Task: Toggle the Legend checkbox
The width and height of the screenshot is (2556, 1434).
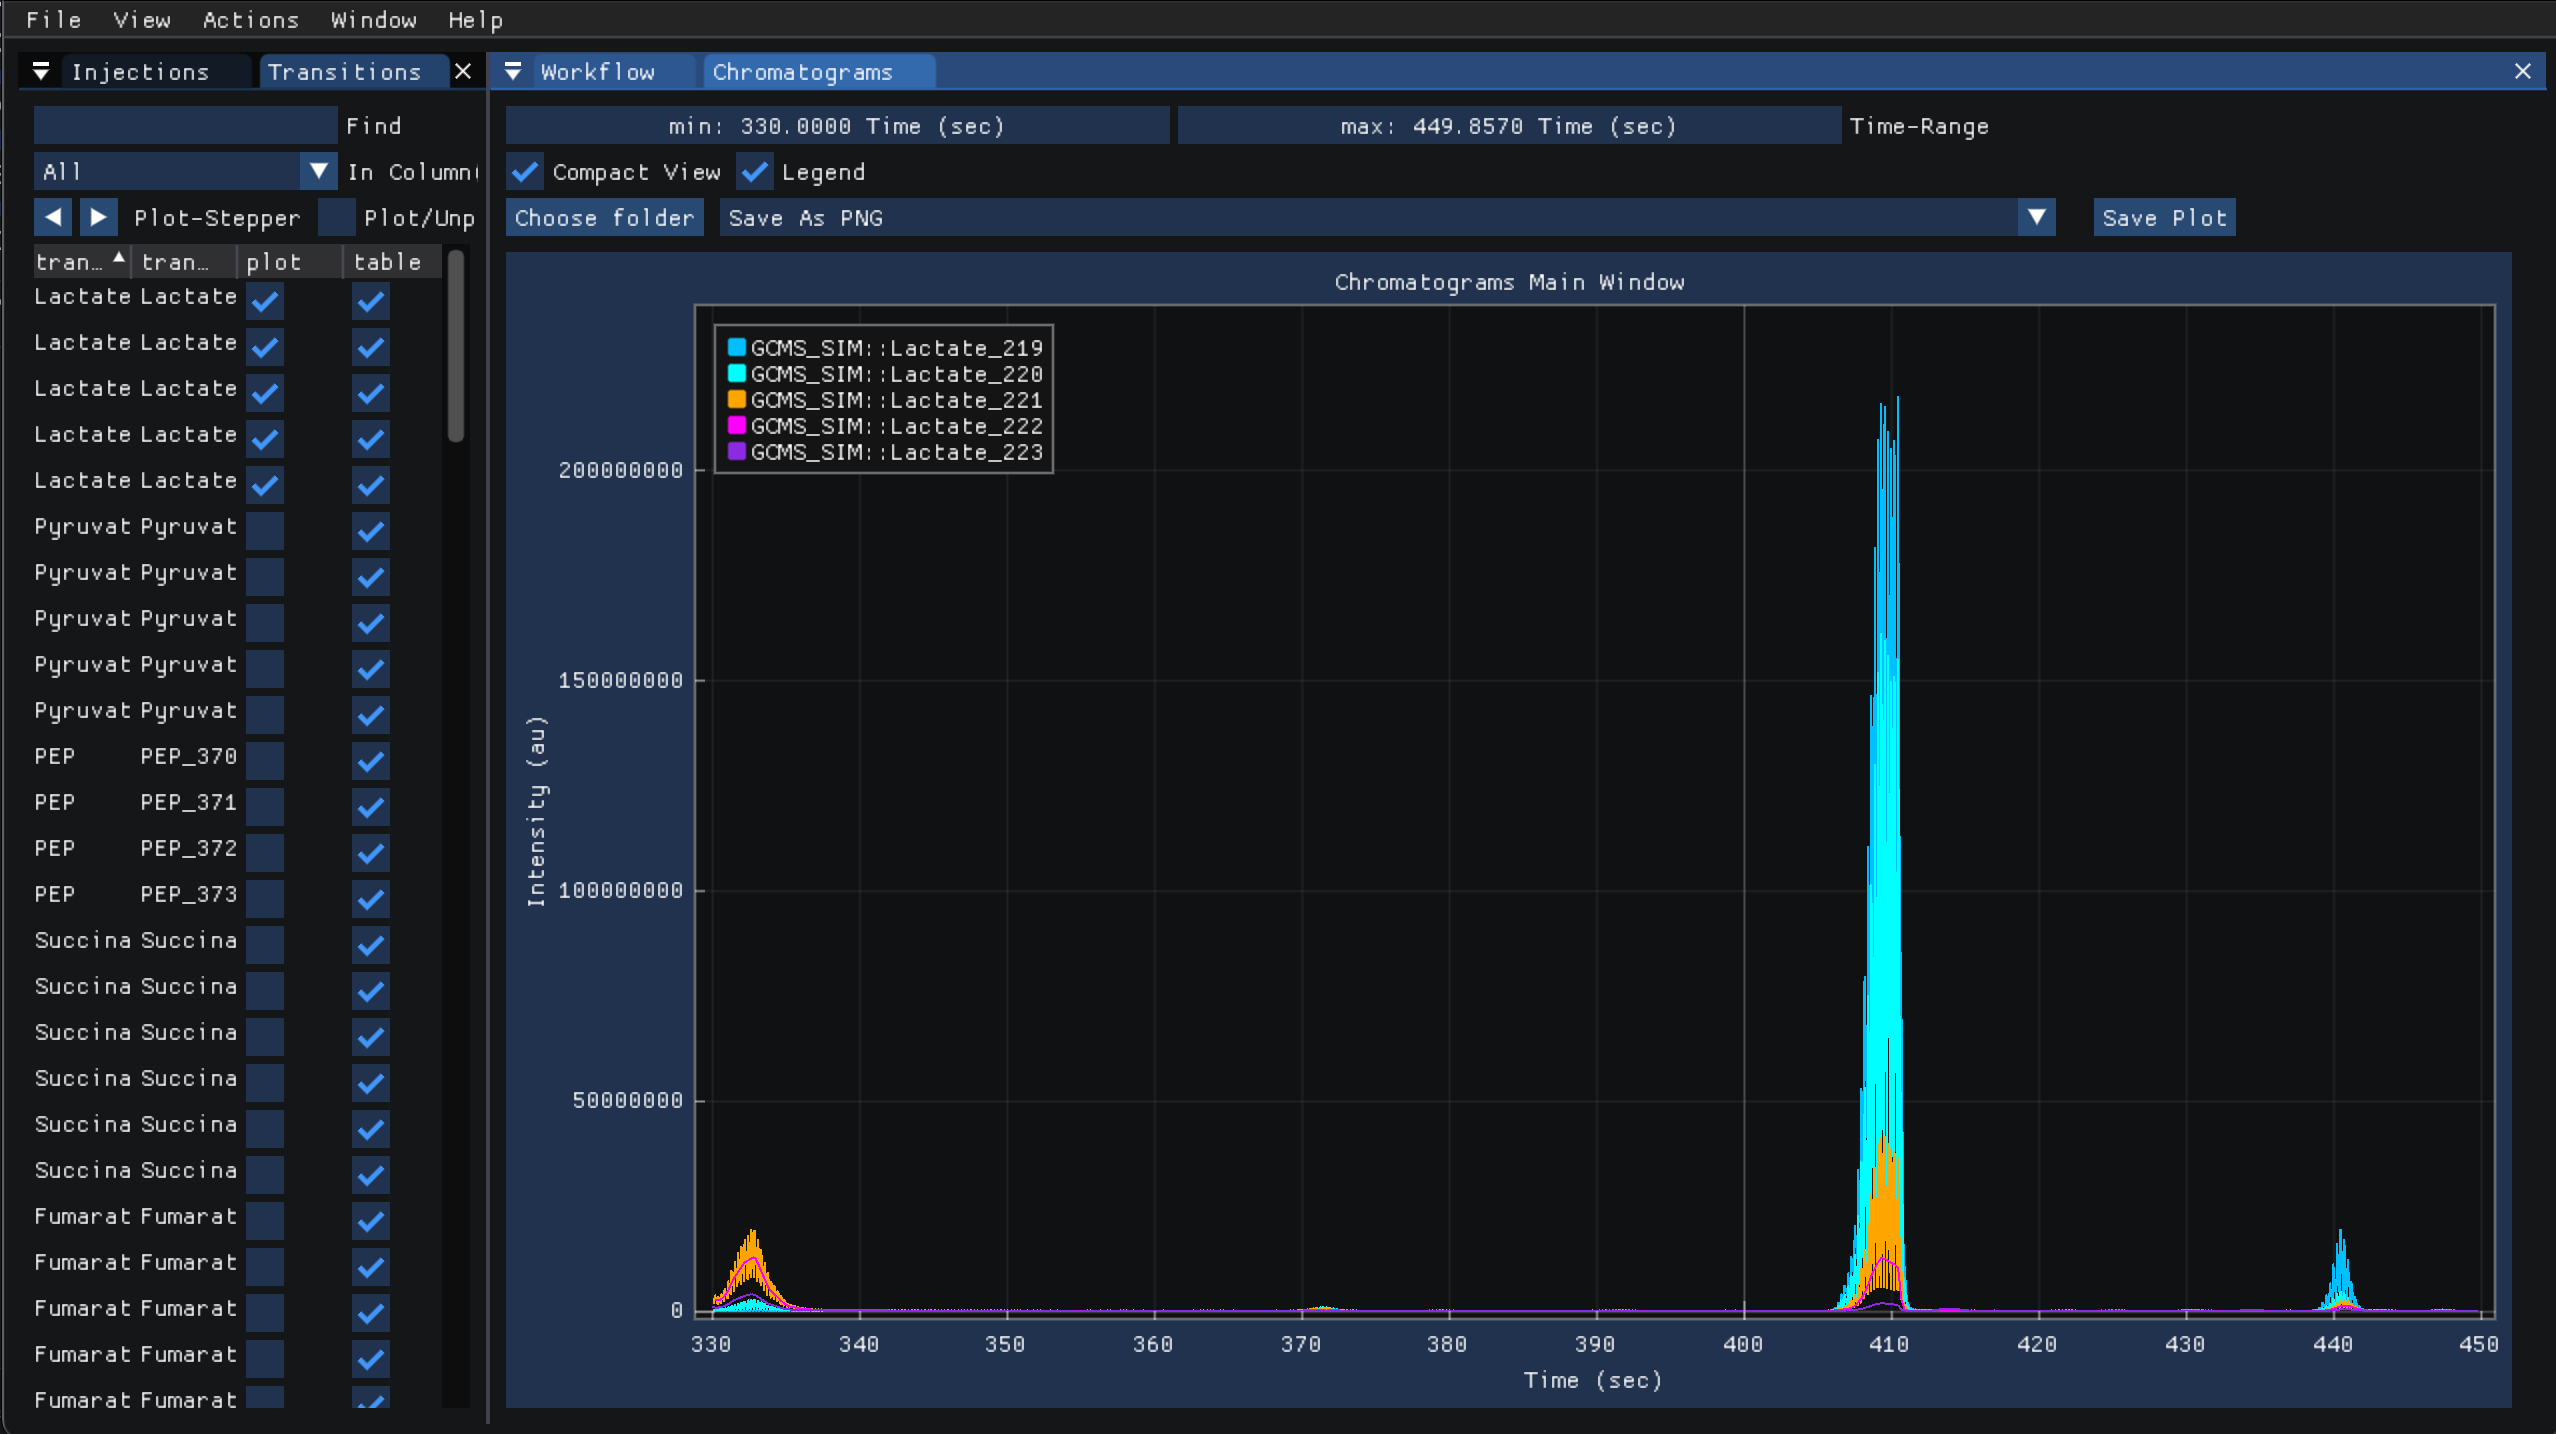Action: [x=755, y=172]
